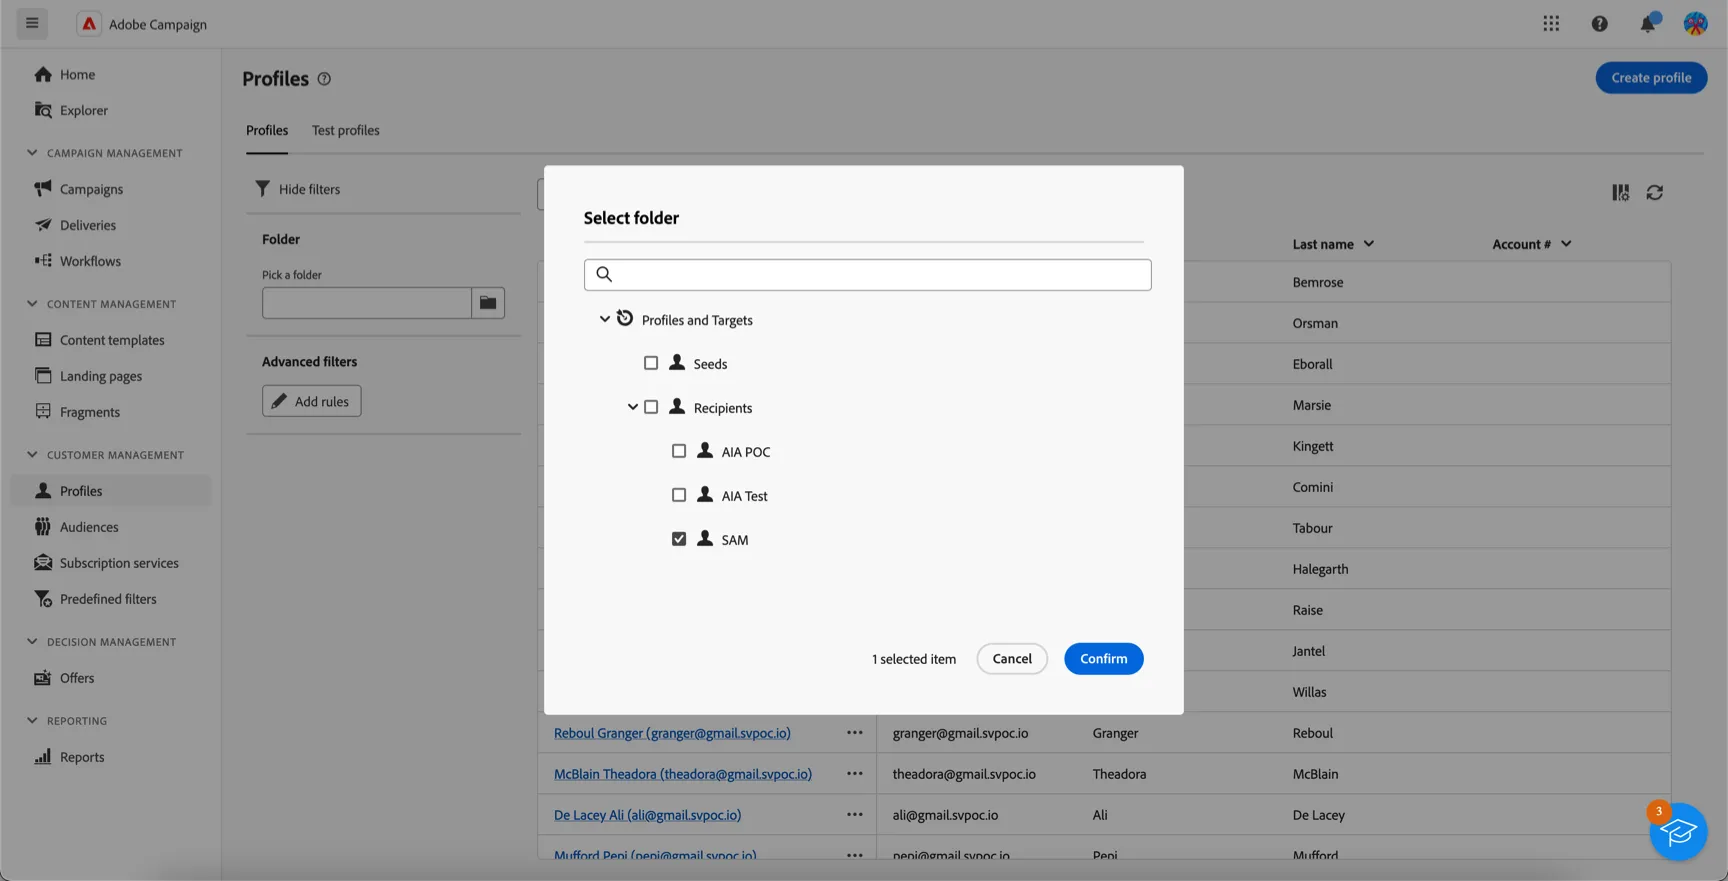Click the info icon beside Profiles heading
Screen dimensions: 1728x881
(x=324, y=79)
